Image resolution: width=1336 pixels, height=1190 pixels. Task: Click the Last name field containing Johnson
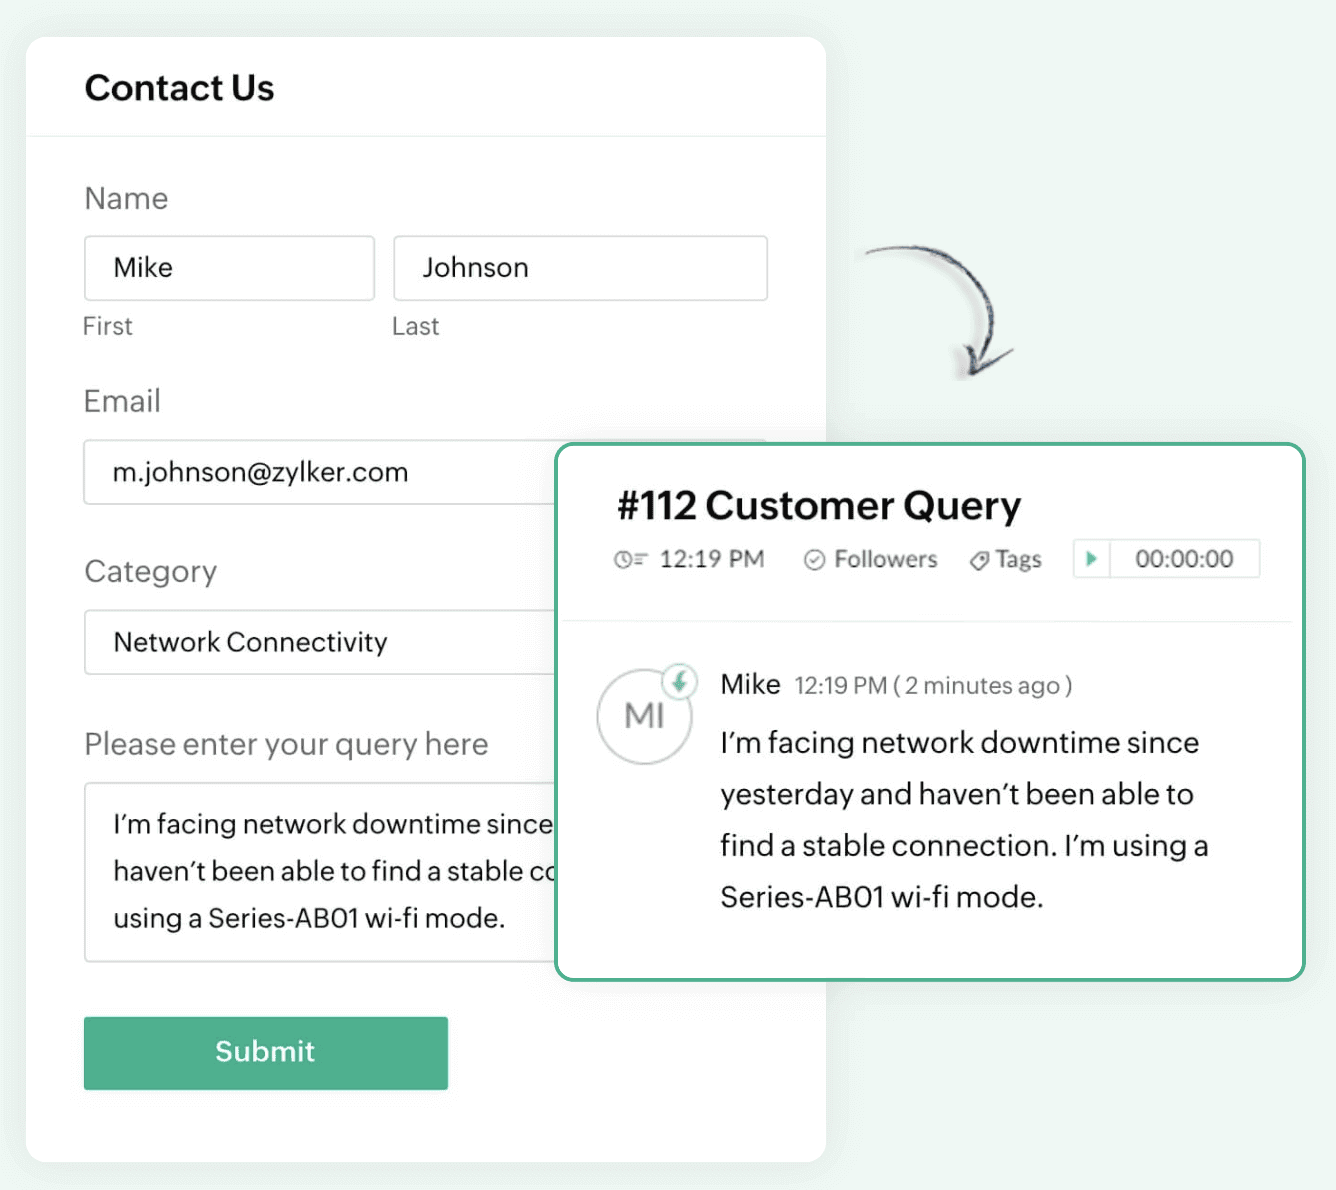[580, 268]
